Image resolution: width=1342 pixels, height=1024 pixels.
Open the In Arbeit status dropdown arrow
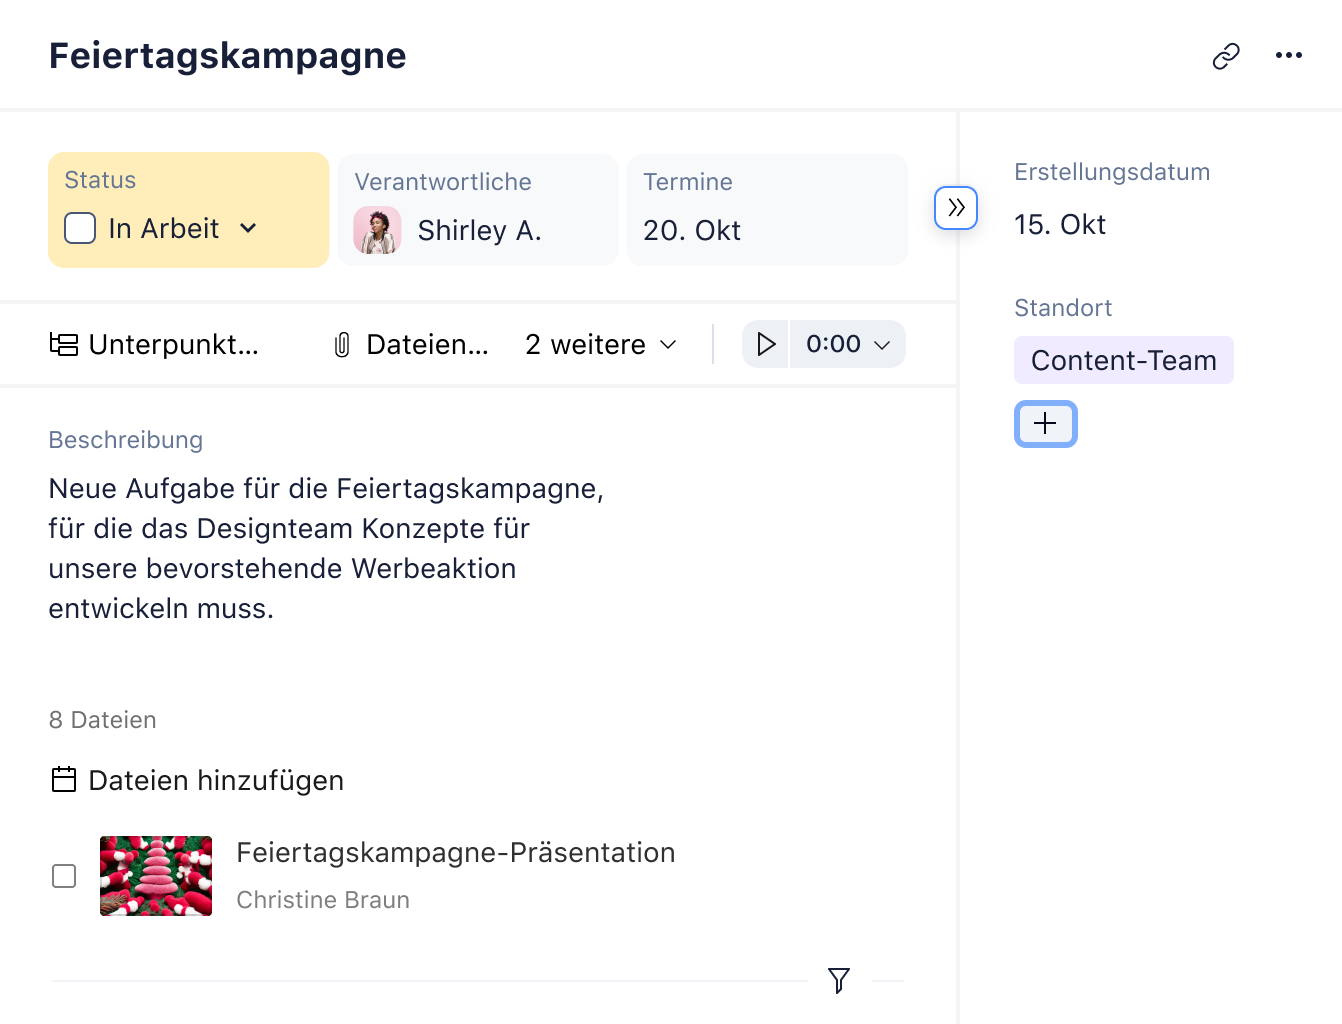click(x=248, y=229)
